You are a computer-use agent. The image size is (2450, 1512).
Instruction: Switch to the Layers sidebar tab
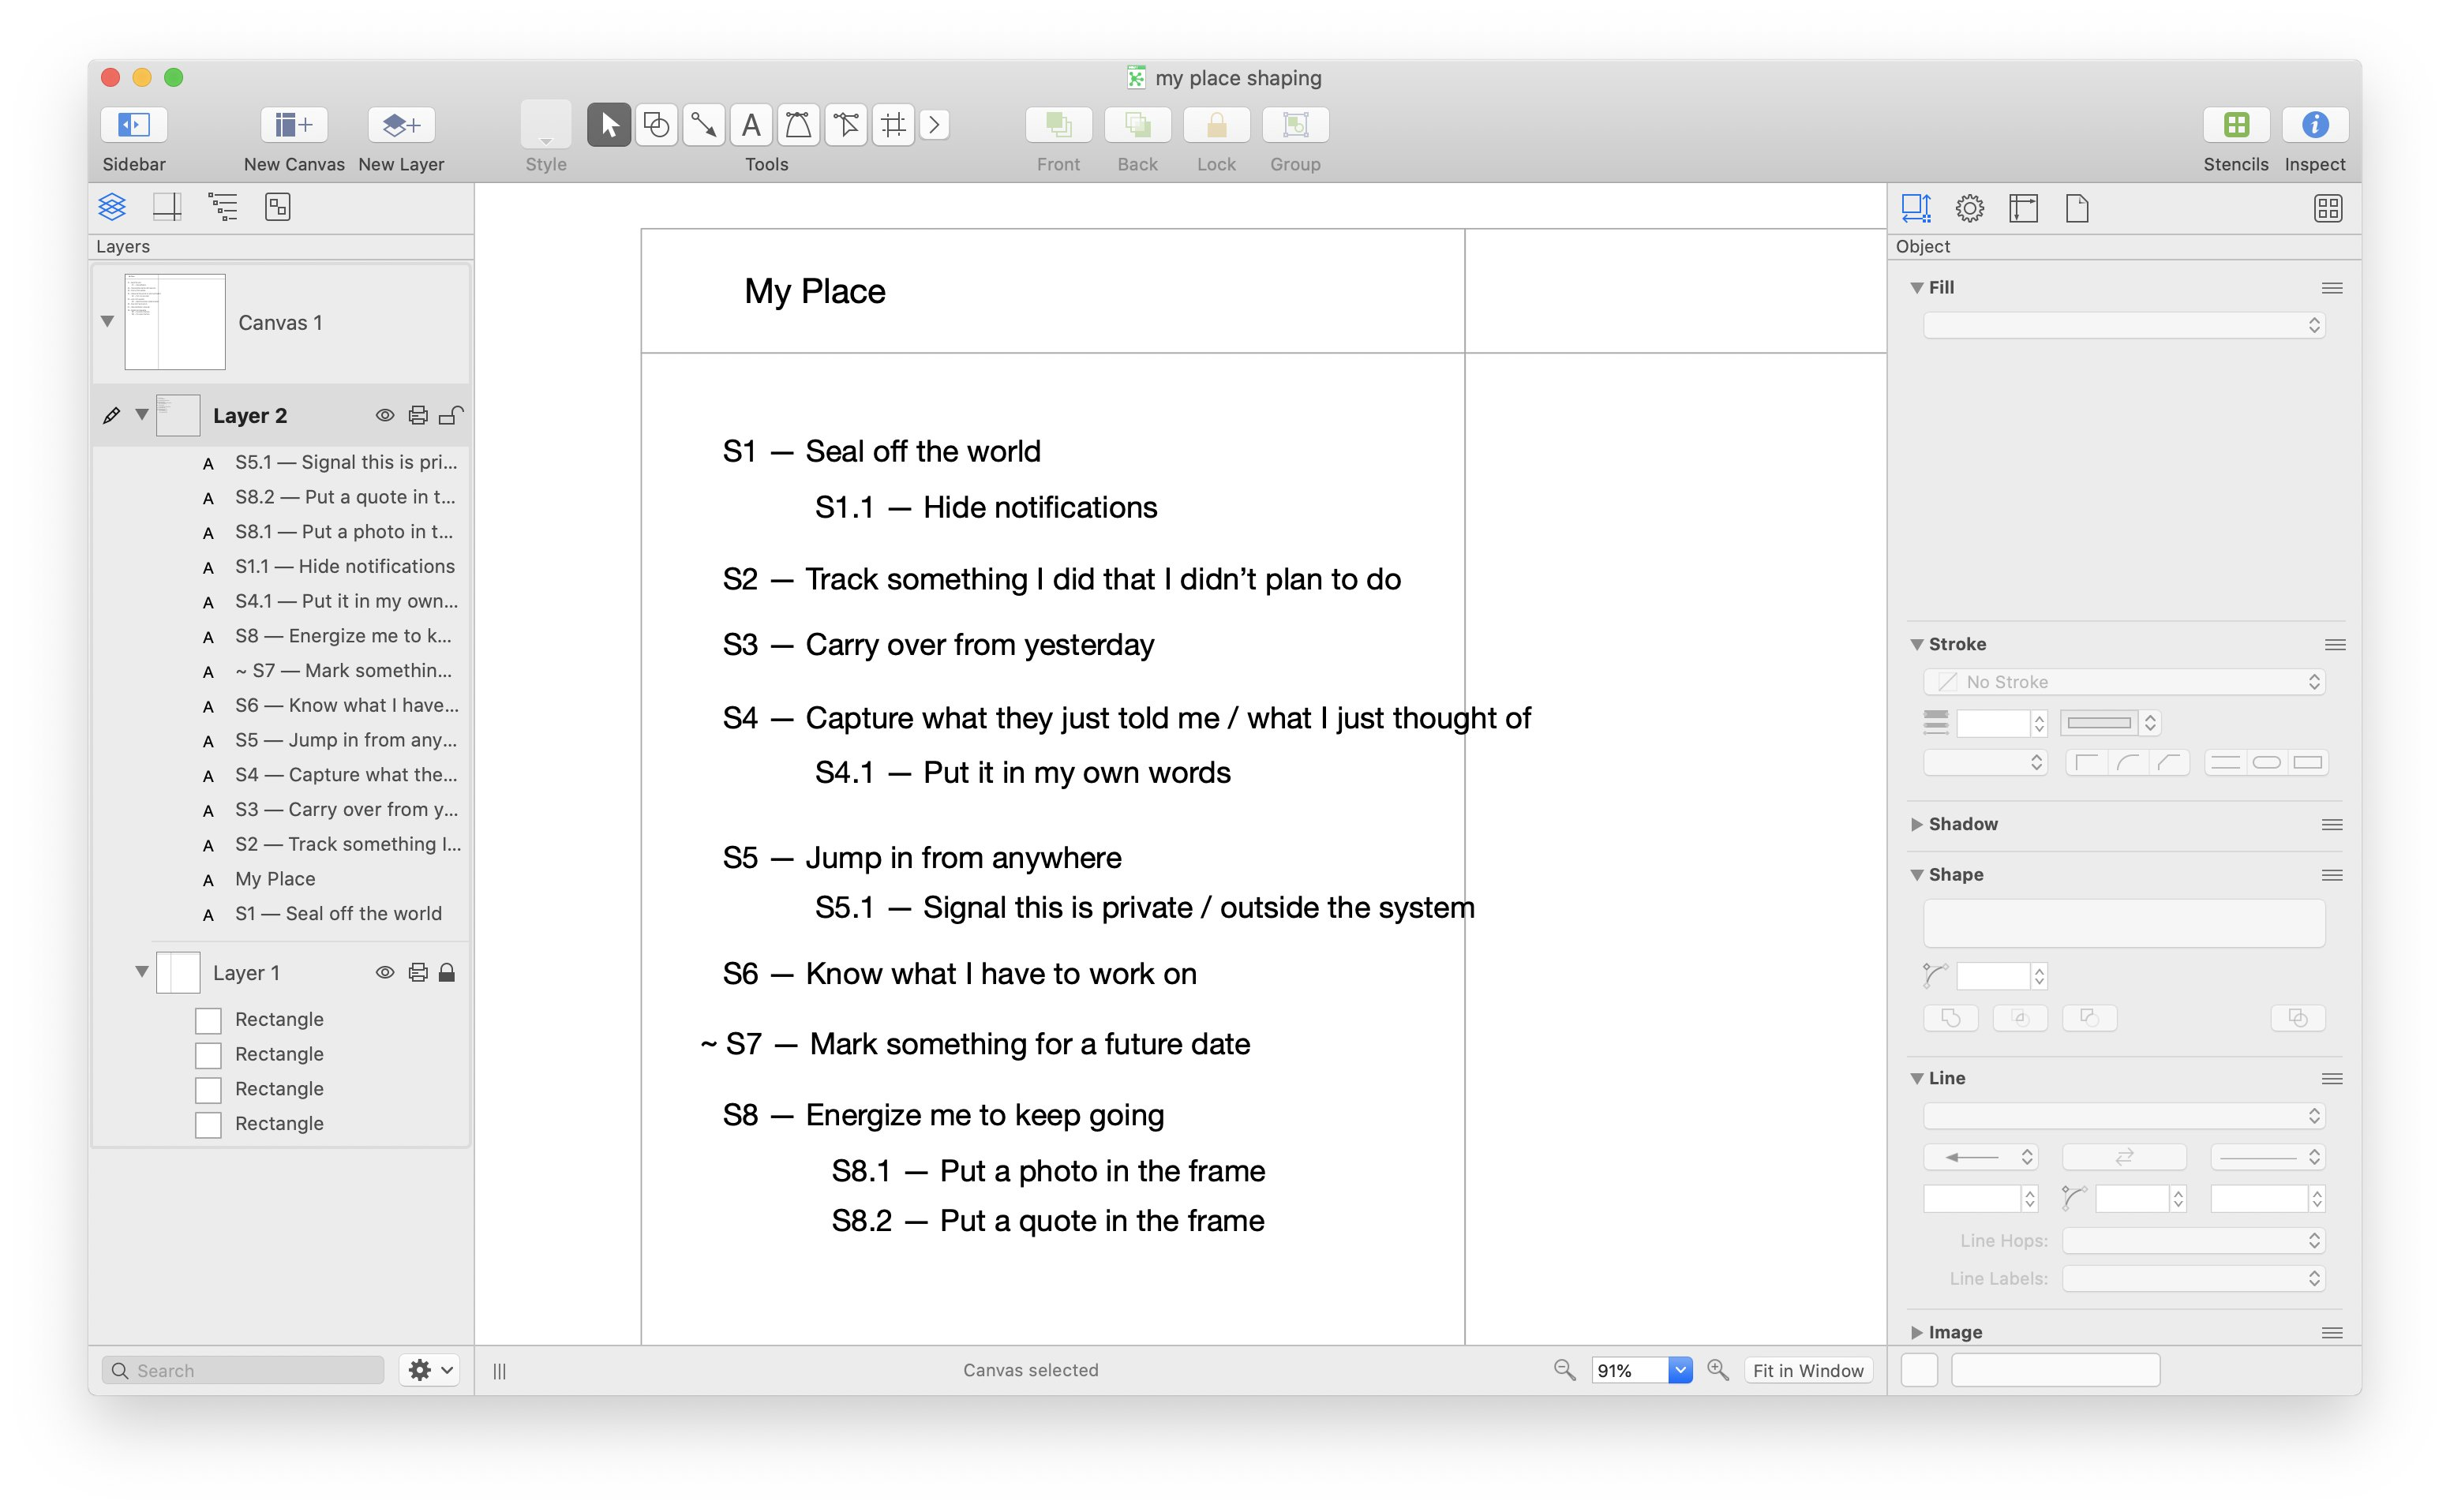[x=112, y=207]
